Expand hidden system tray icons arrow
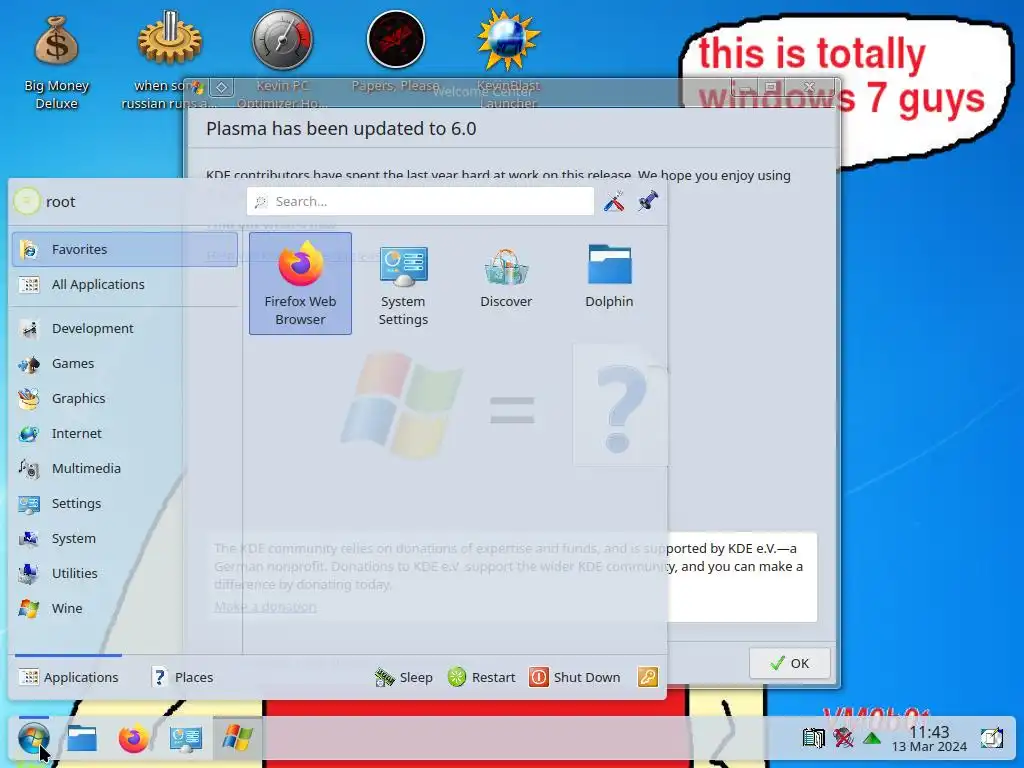 (872, 739)
